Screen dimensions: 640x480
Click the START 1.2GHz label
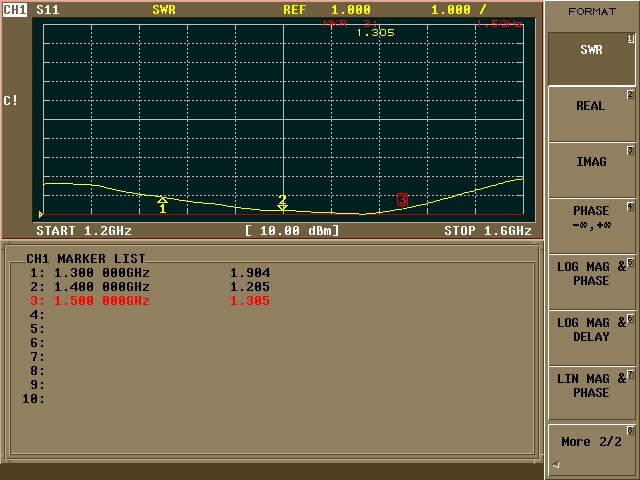click(84, 231)
